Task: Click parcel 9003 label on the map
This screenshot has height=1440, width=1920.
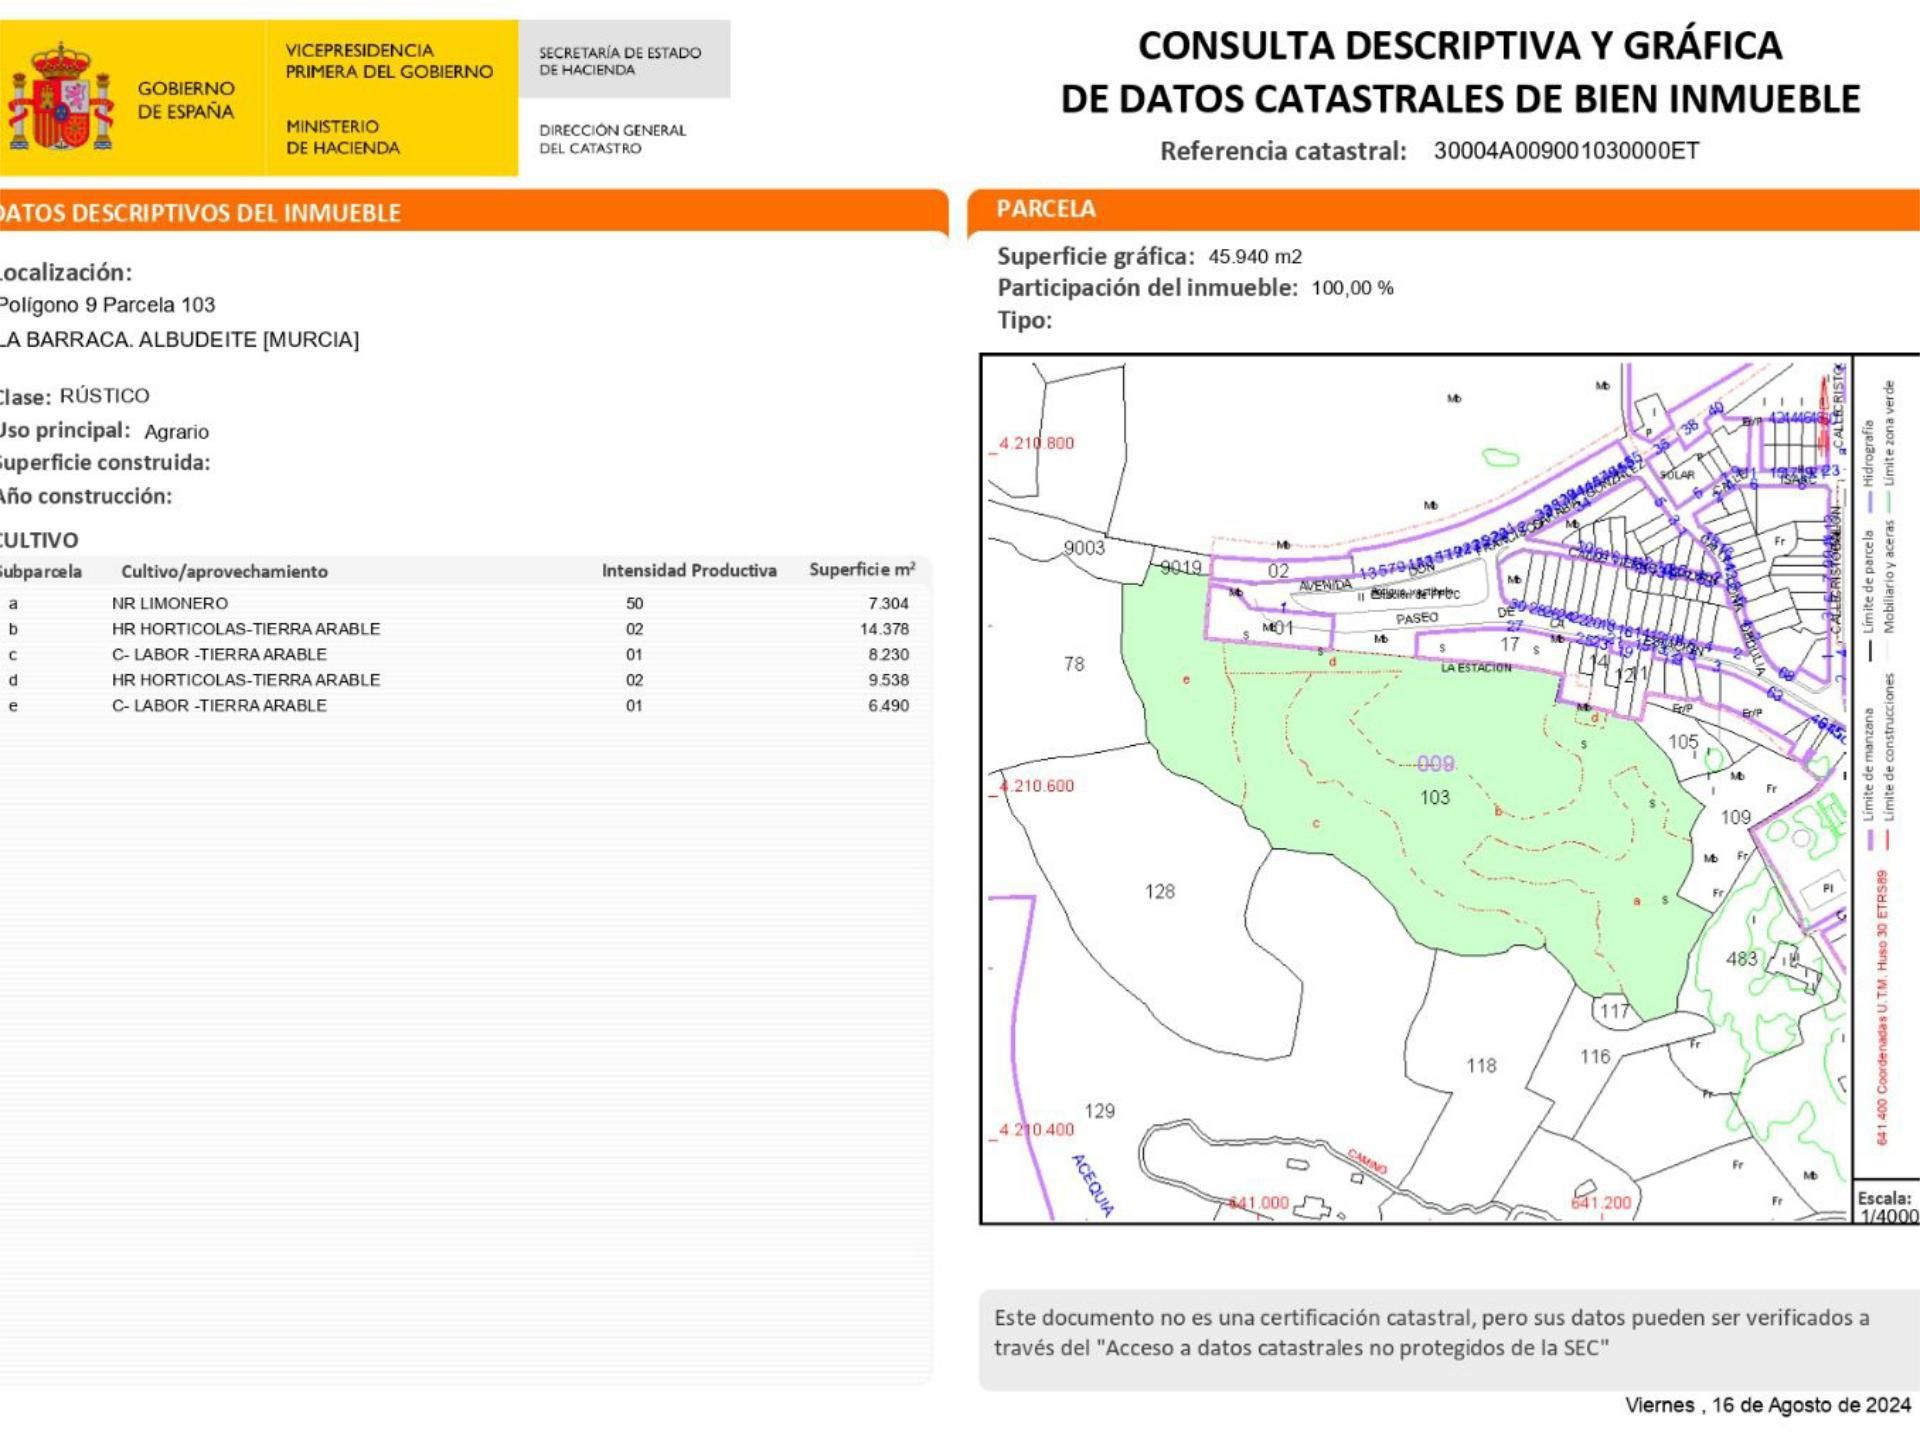Action: 1084,548
